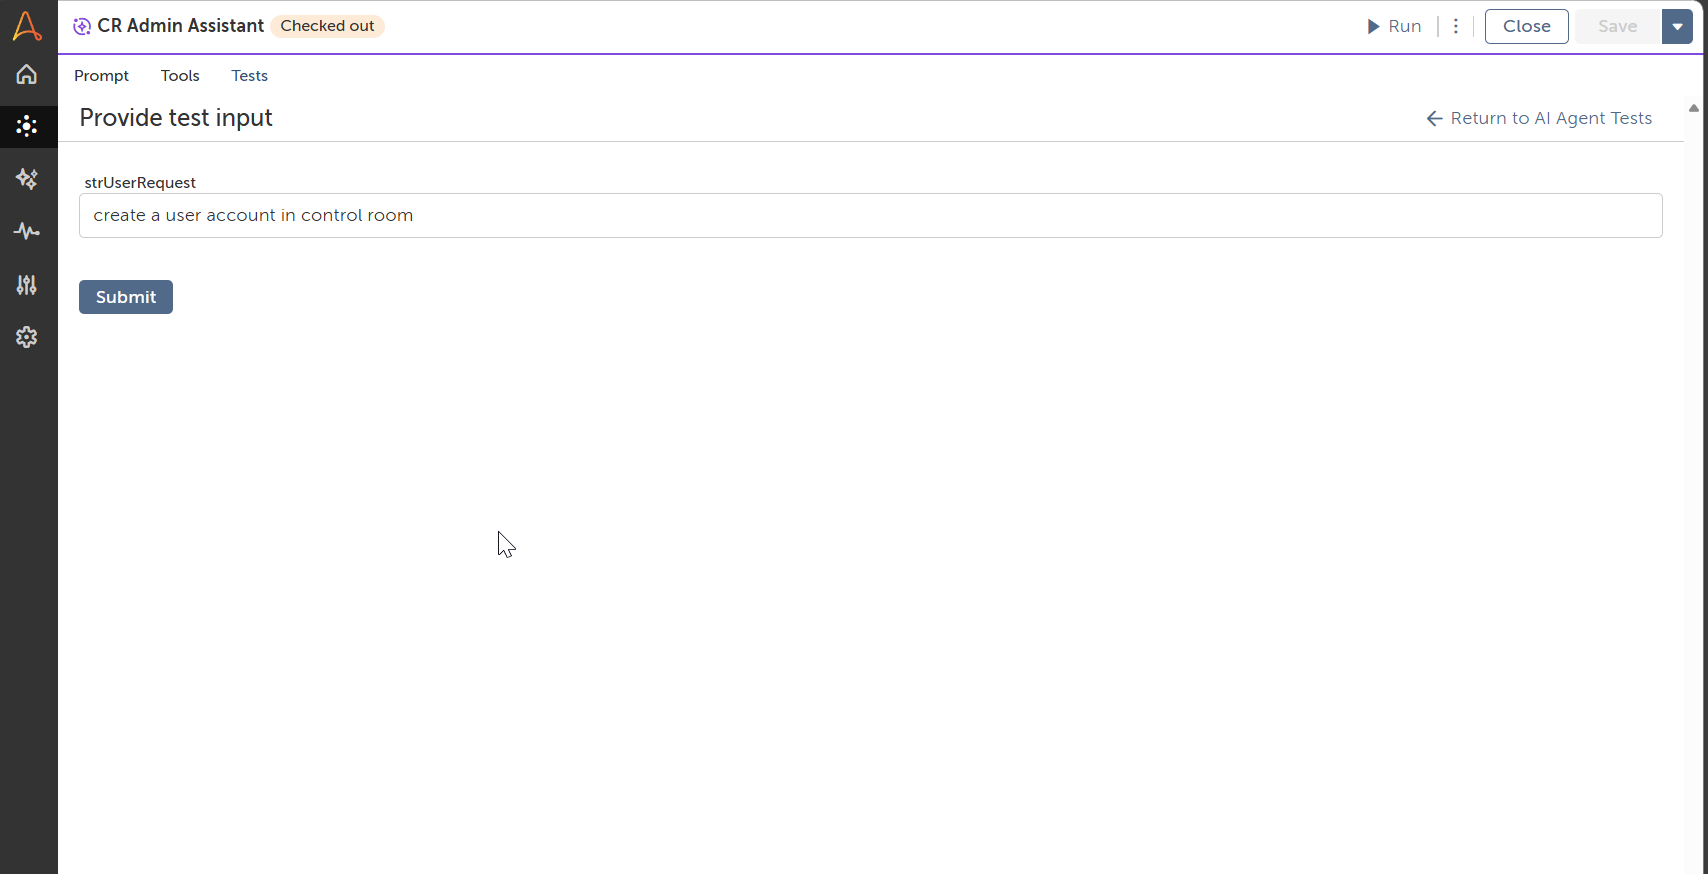Open the Home sidebar icon
Image resolution: width=1708 pixels, height=874 pixels.
coord(27,75)
